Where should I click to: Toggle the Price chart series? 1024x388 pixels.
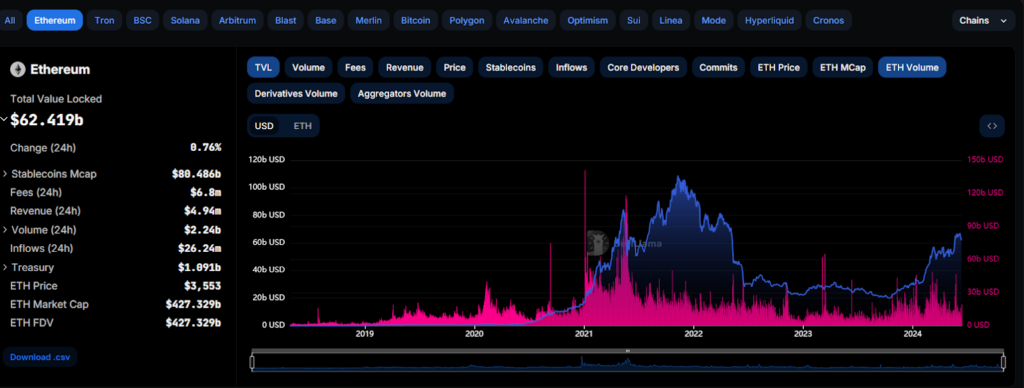click(455, 67)
